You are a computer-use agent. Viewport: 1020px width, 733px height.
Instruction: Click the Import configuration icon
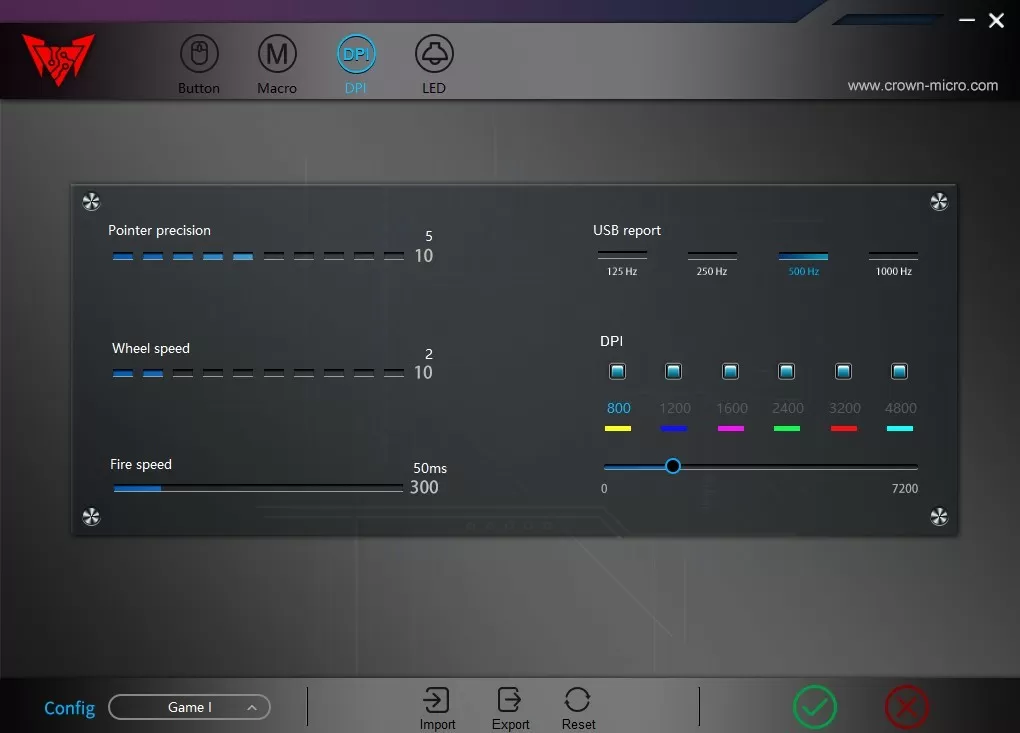[x=437, y=700]
